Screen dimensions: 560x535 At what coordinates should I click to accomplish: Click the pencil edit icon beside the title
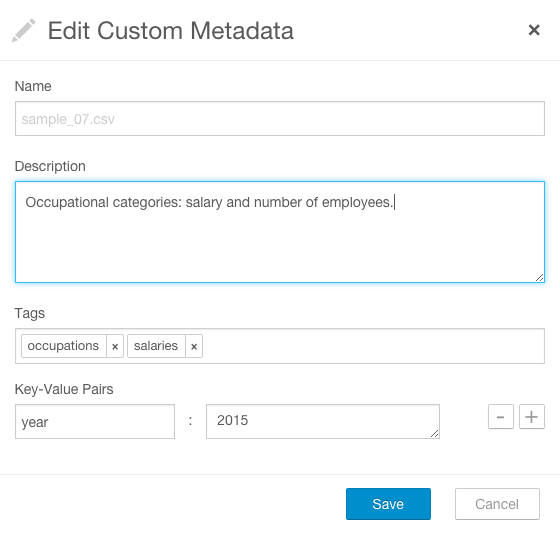(24, 30)
